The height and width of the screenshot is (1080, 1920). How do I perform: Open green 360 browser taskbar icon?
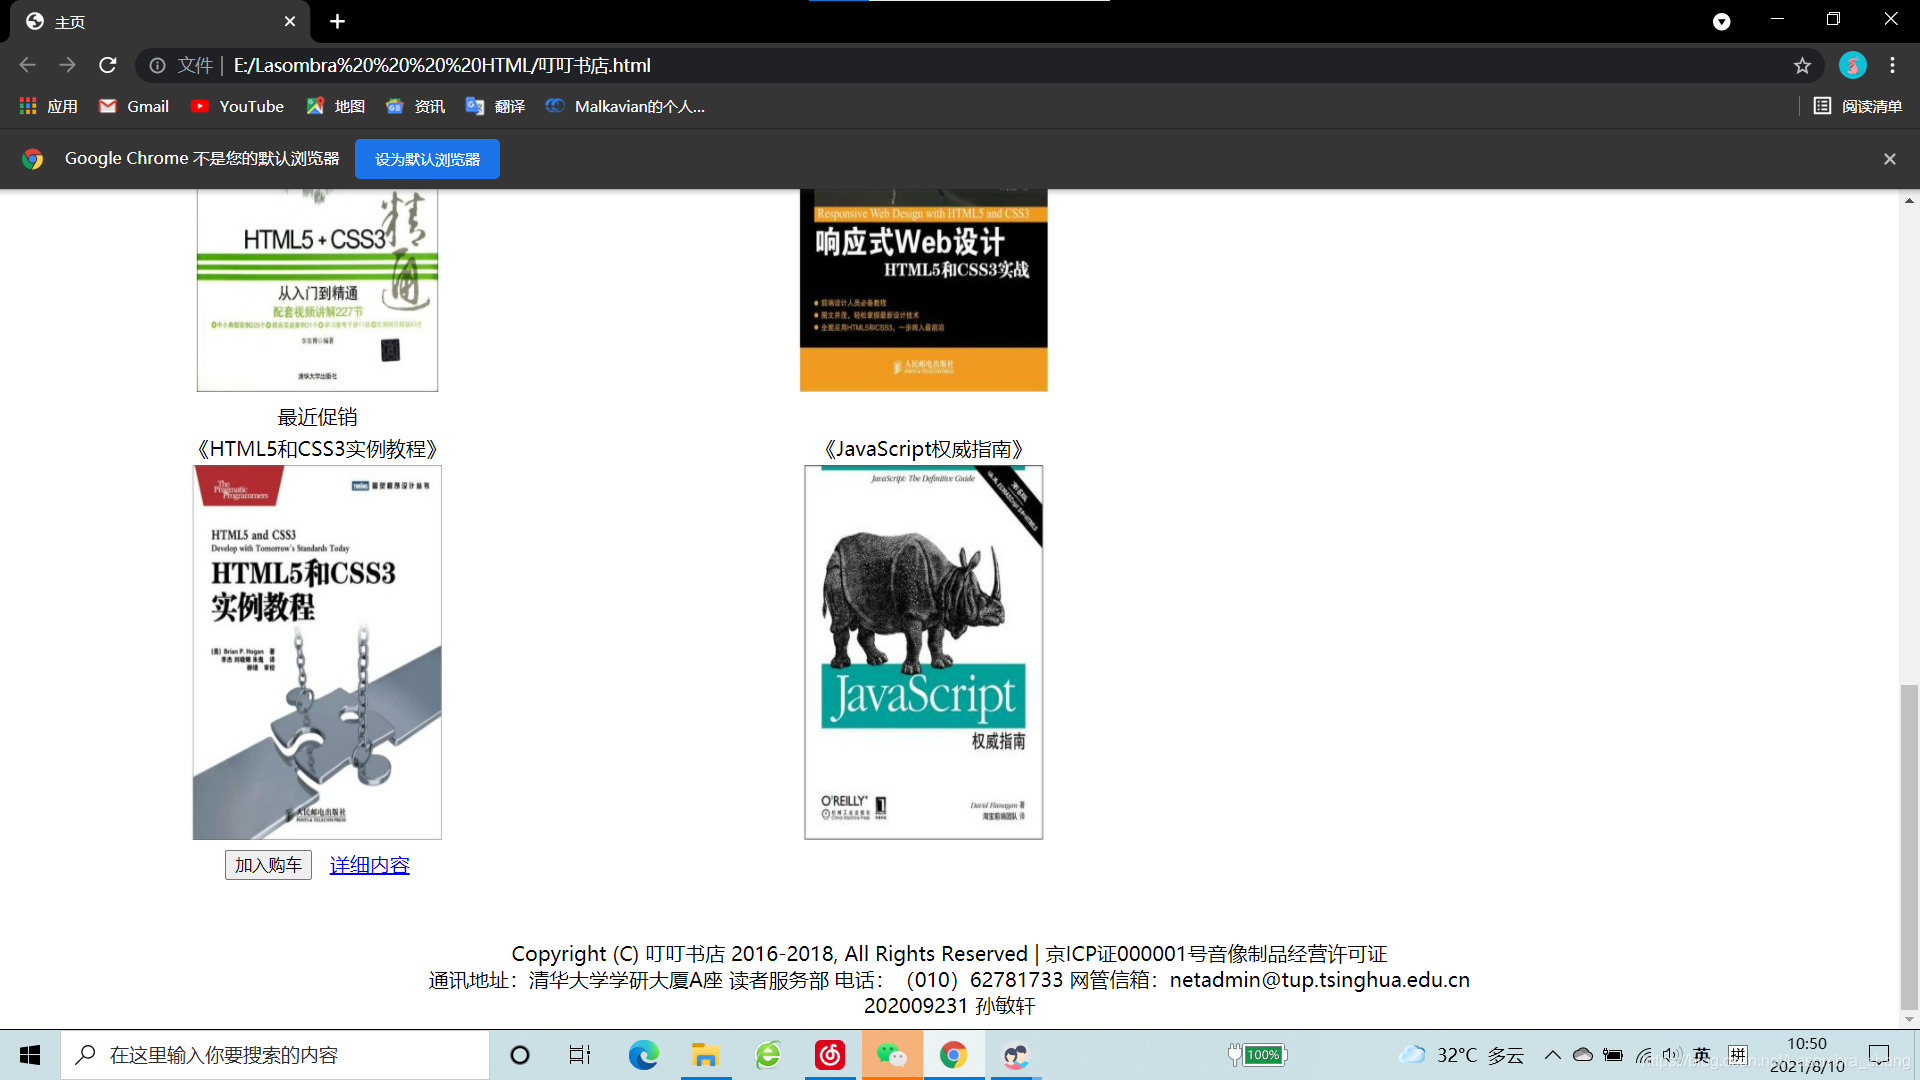(x=767, y=1055)
